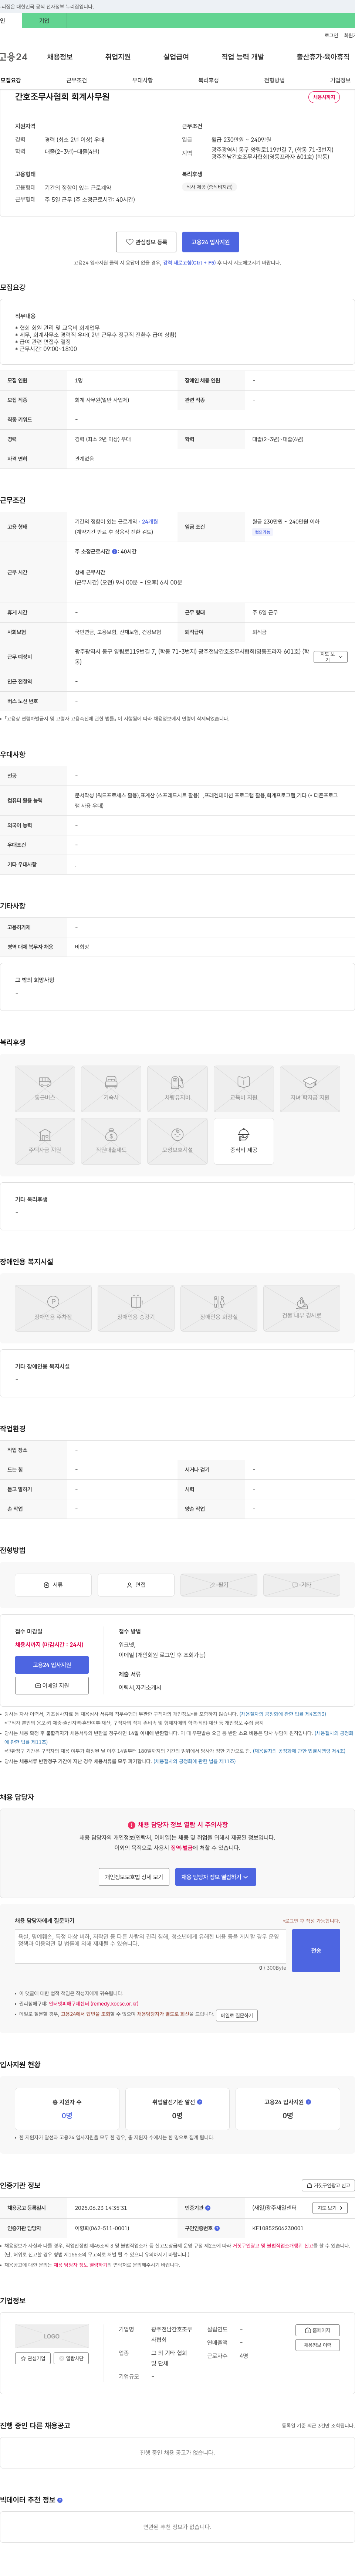Click the 구인인증번호 info icon

(217, 2228)
